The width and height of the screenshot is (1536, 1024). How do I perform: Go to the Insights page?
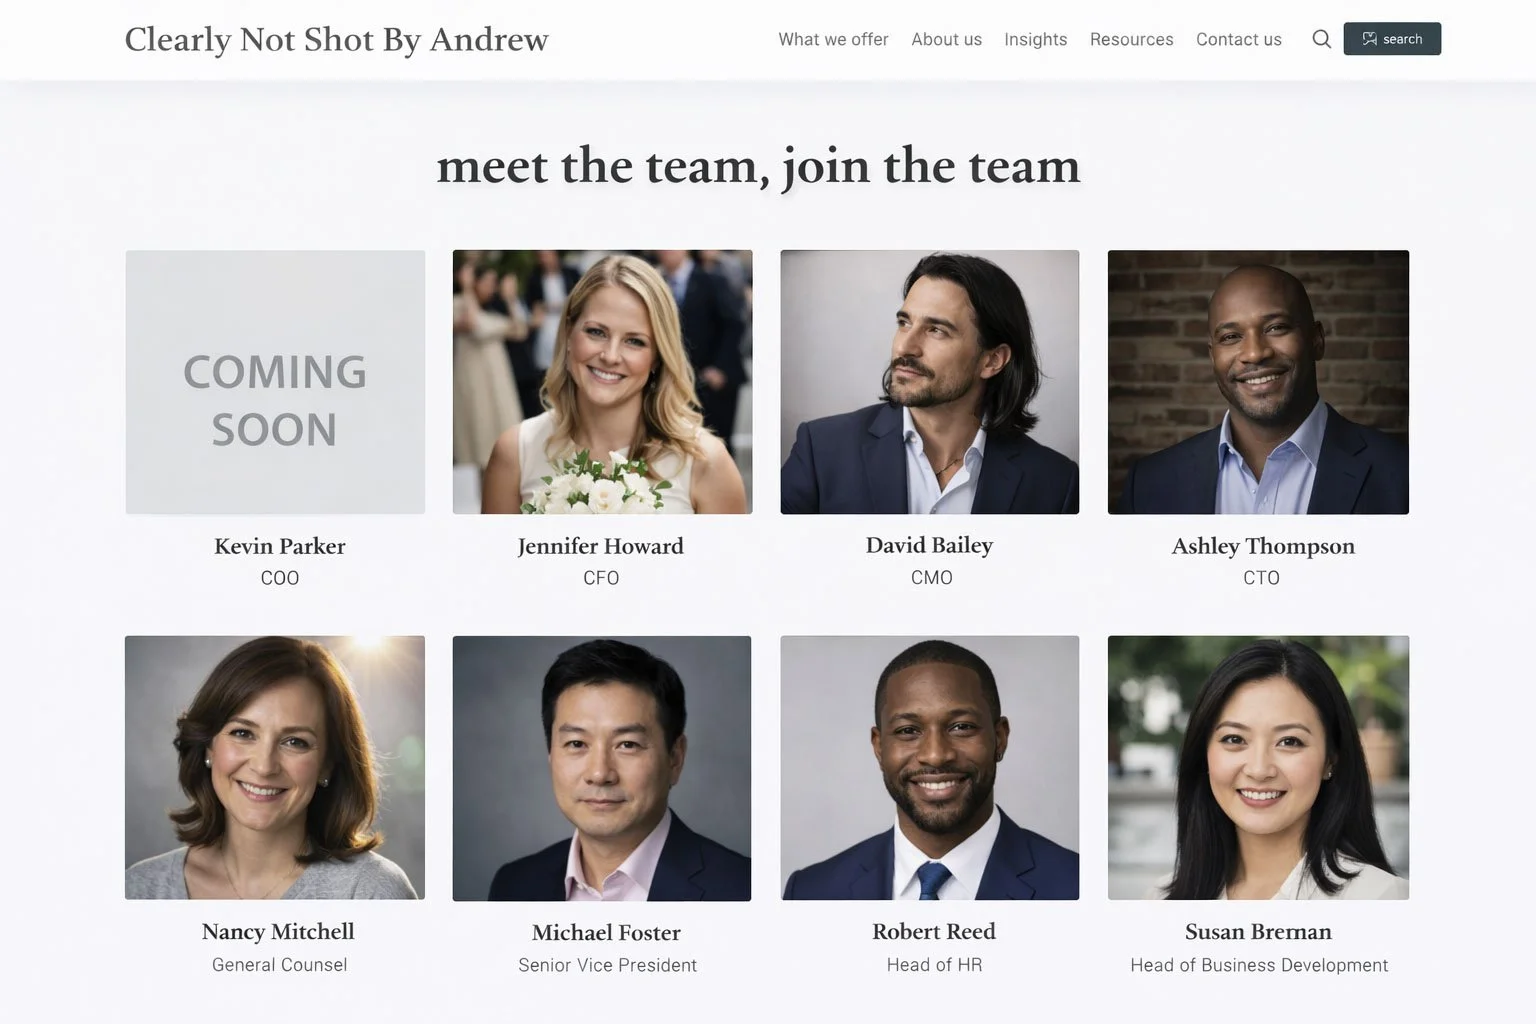[1035, 39]
